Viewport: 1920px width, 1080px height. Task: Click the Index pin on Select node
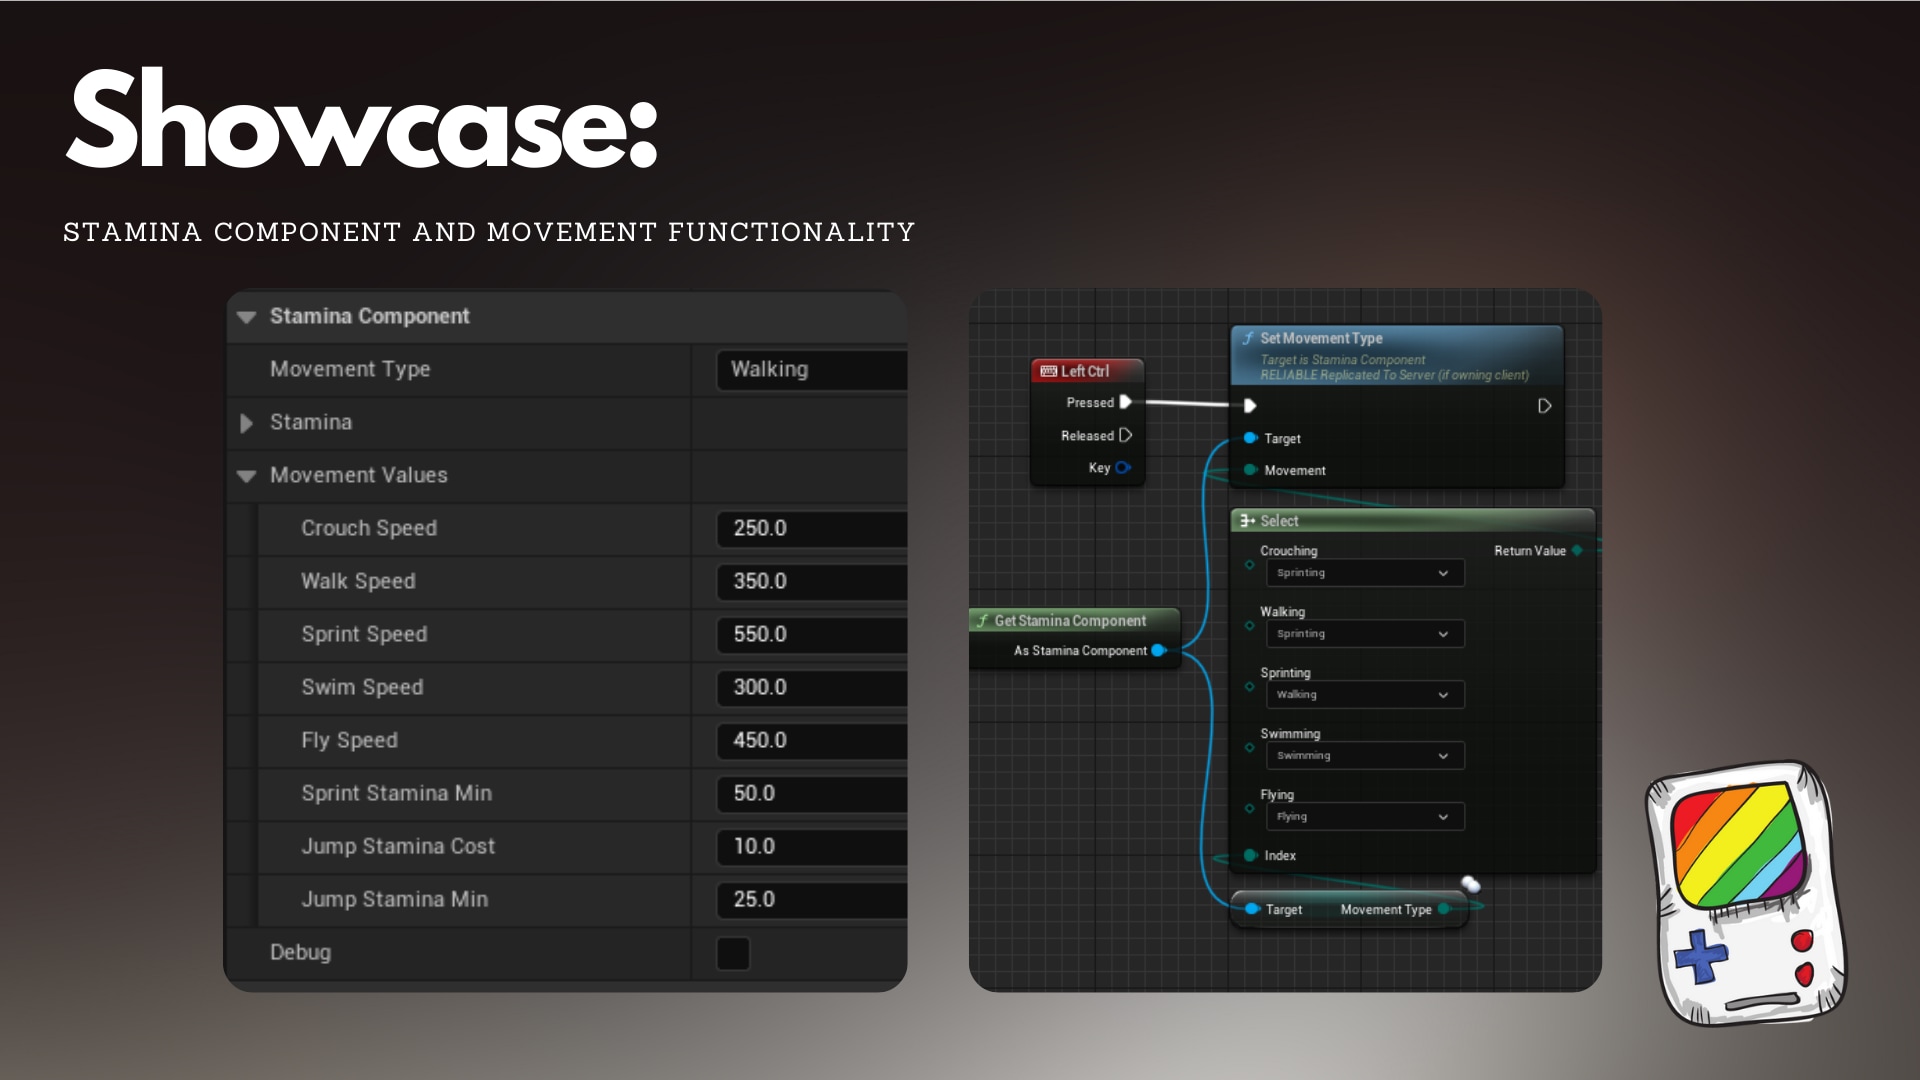pos(1250,855)
